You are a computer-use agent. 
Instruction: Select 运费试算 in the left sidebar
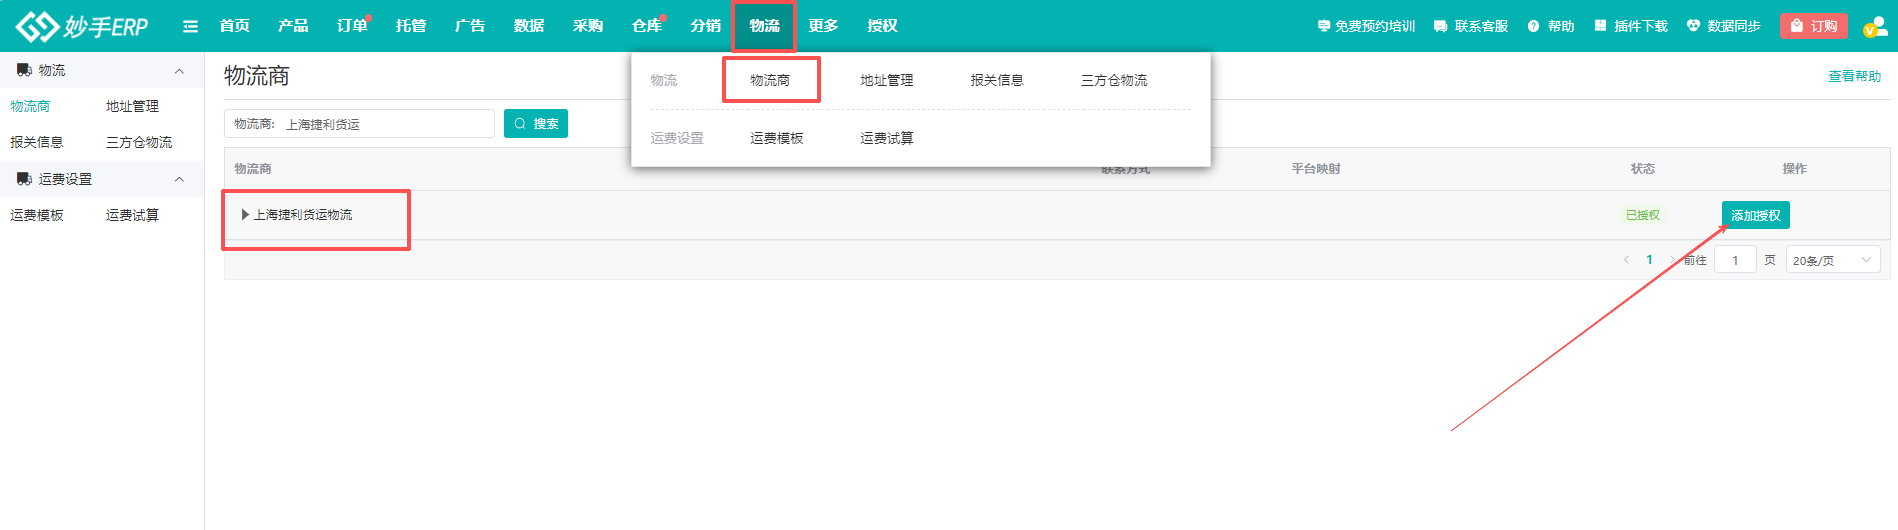click(132, 215)
